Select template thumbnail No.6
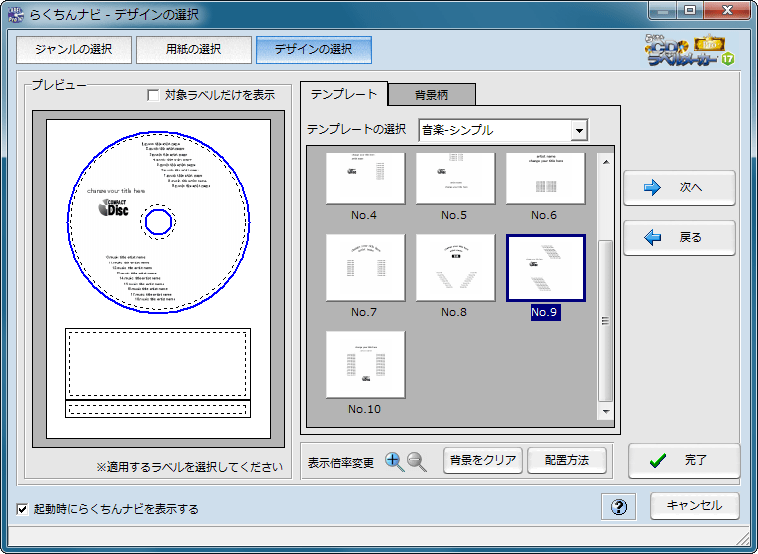Viewport: 758px width, 554px height. 545,178
